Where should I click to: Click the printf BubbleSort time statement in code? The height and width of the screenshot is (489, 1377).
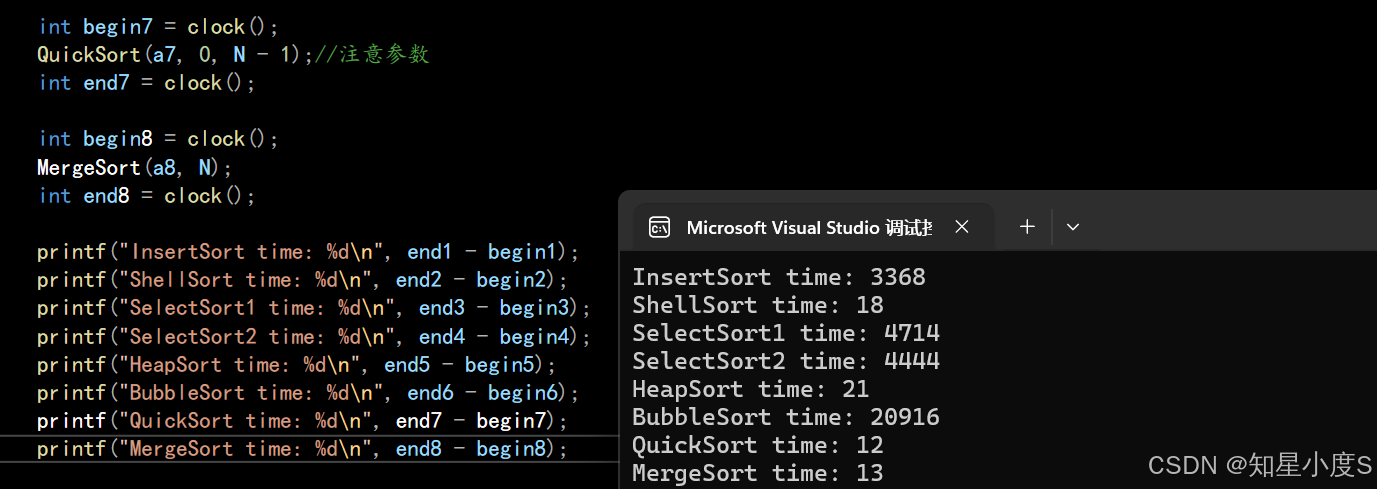click(308, 392)
